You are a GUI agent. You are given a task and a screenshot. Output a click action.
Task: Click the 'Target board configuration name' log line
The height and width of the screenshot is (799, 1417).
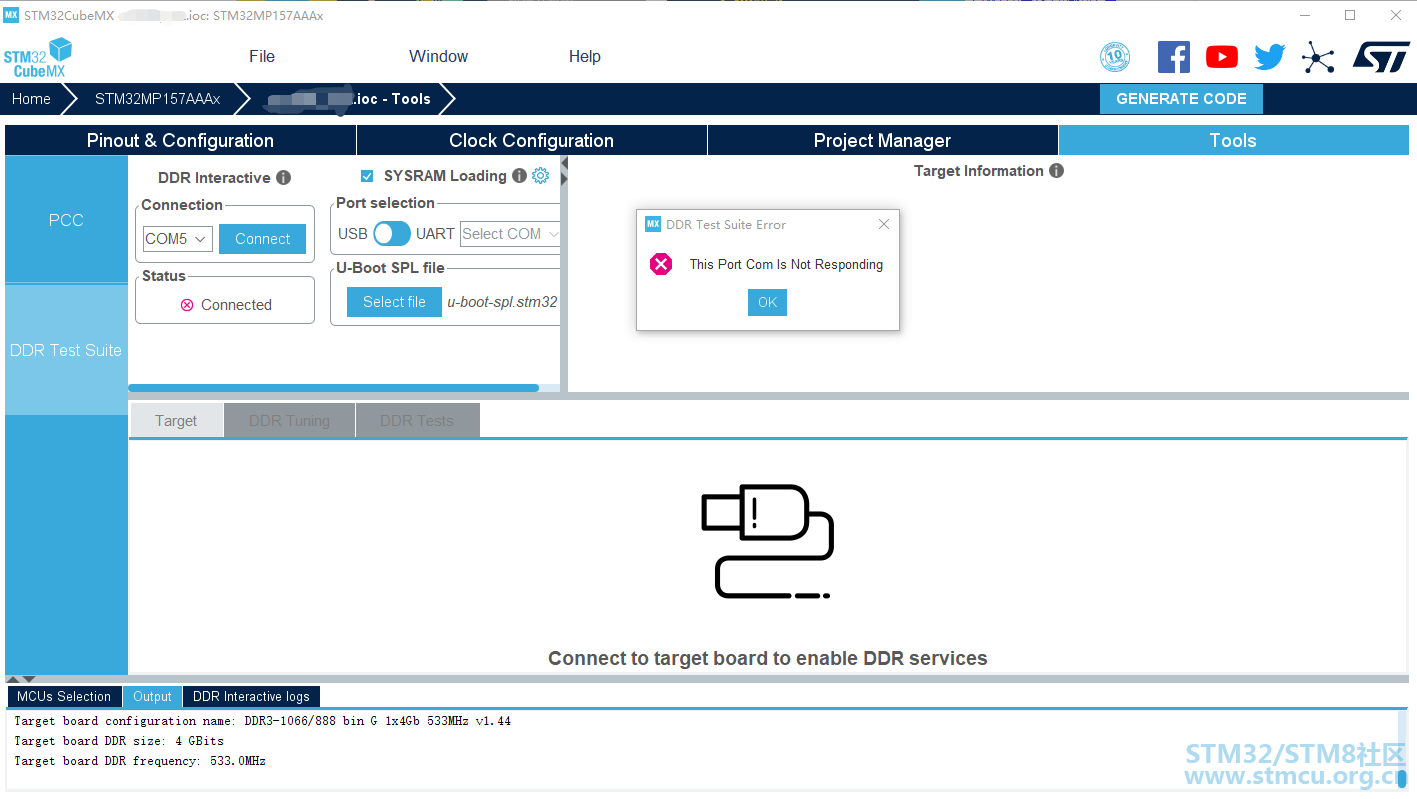(262, 721)
